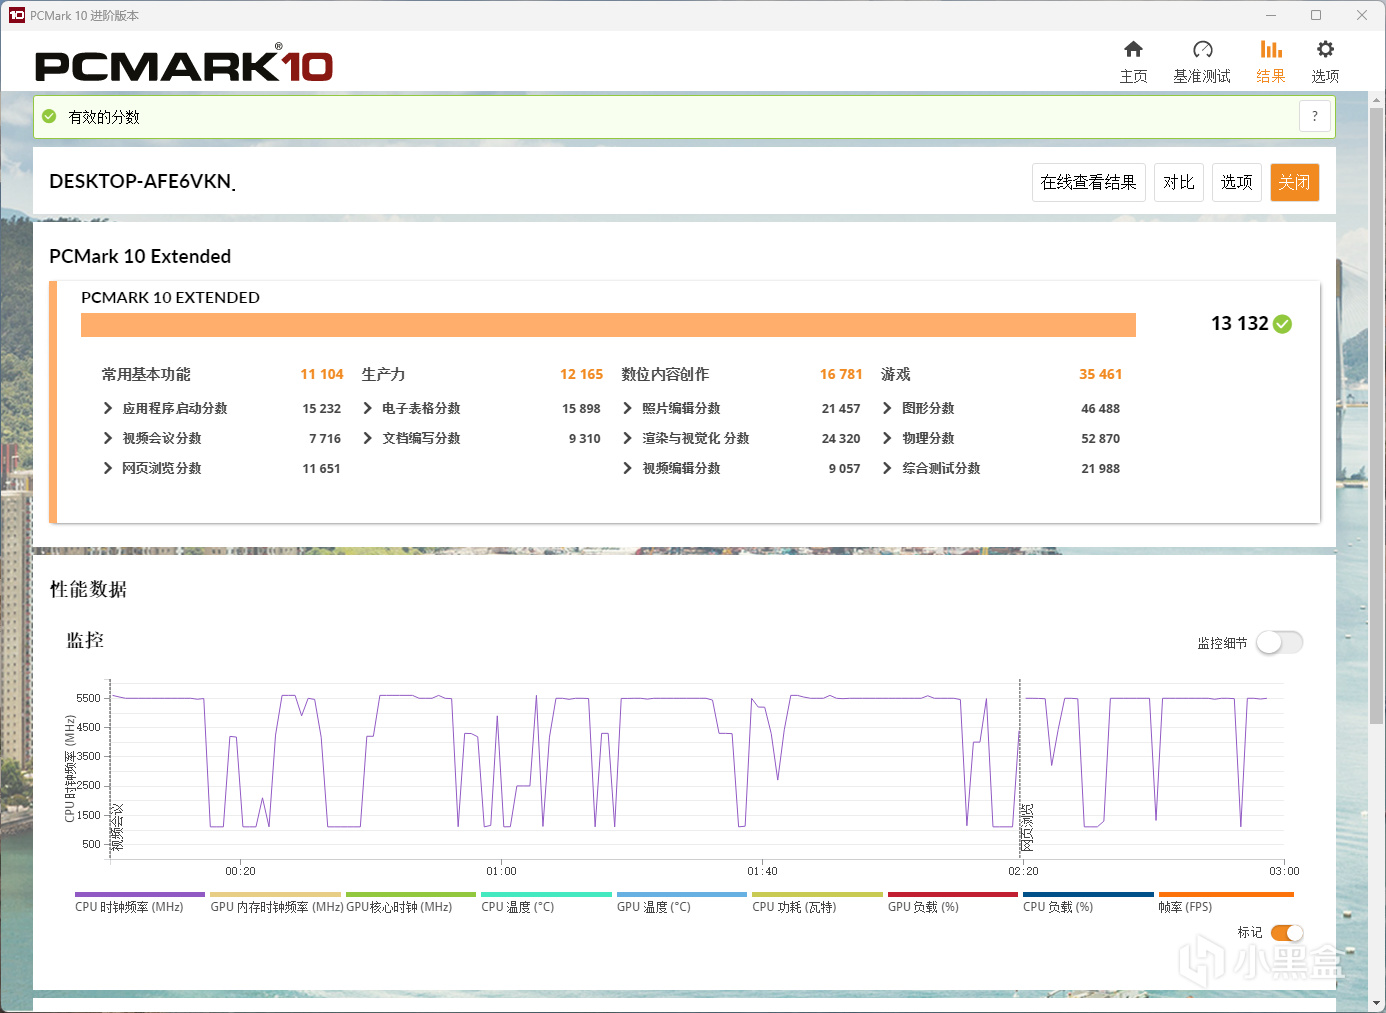Screen dimensions: 1386x1013
Task: Select 帧率 (FPS) orange legend swatch
Action: (1226, 894)
